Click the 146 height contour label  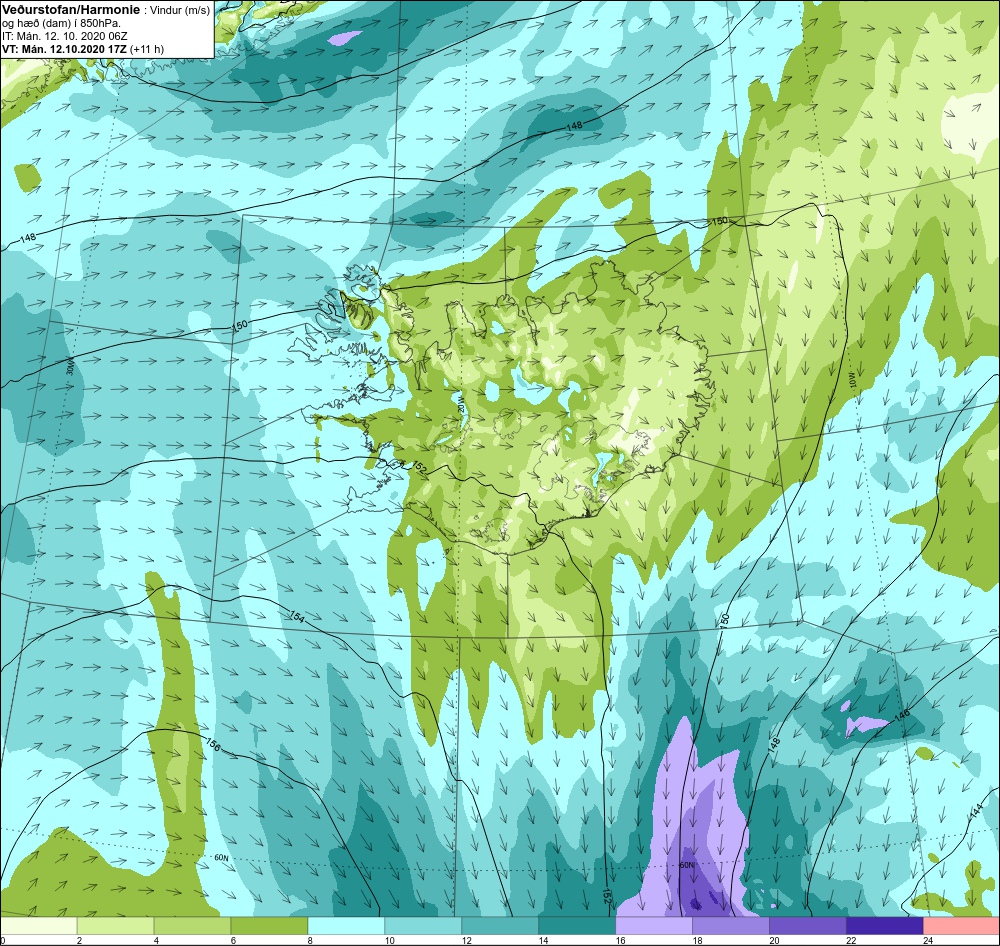[901, 714]
